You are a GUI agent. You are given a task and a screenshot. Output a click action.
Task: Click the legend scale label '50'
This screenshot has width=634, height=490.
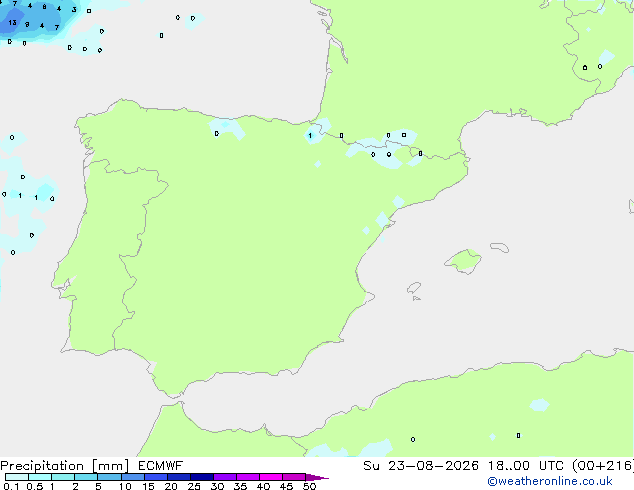click(x=309, y=486)
